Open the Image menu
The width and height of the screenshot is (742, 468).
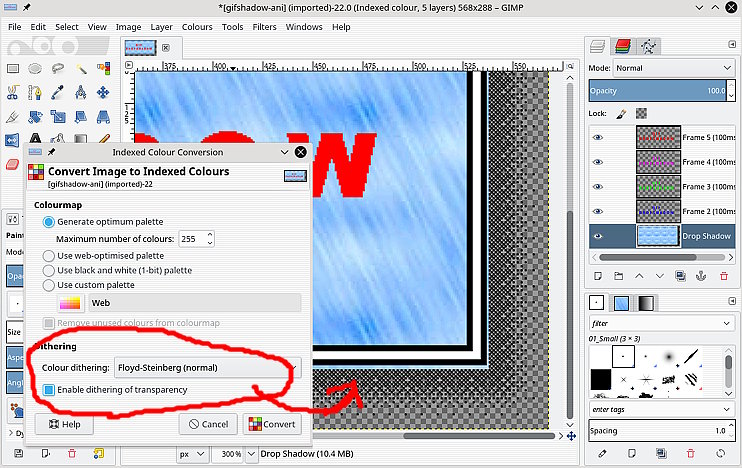pos(128,27)
